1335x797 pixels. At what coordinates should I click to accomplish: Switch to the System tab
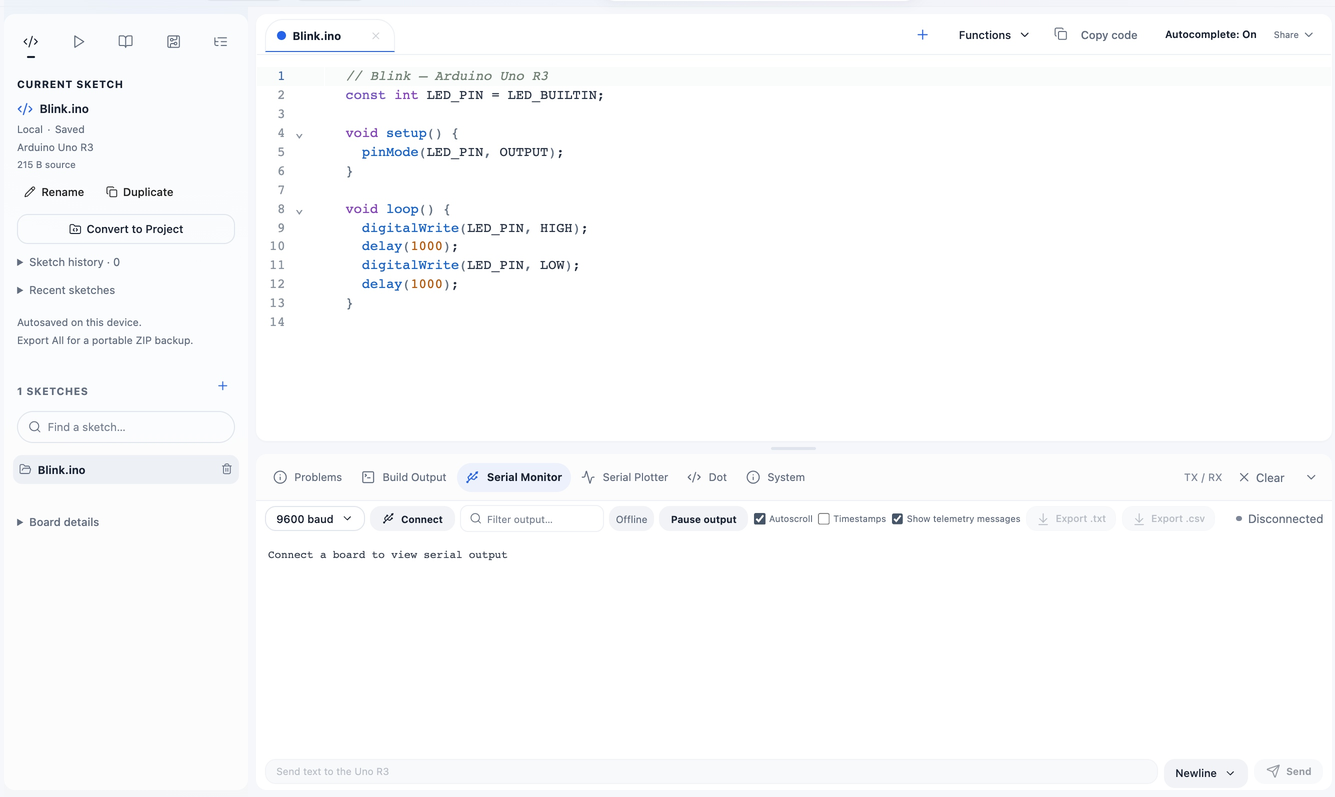point(776,478)
